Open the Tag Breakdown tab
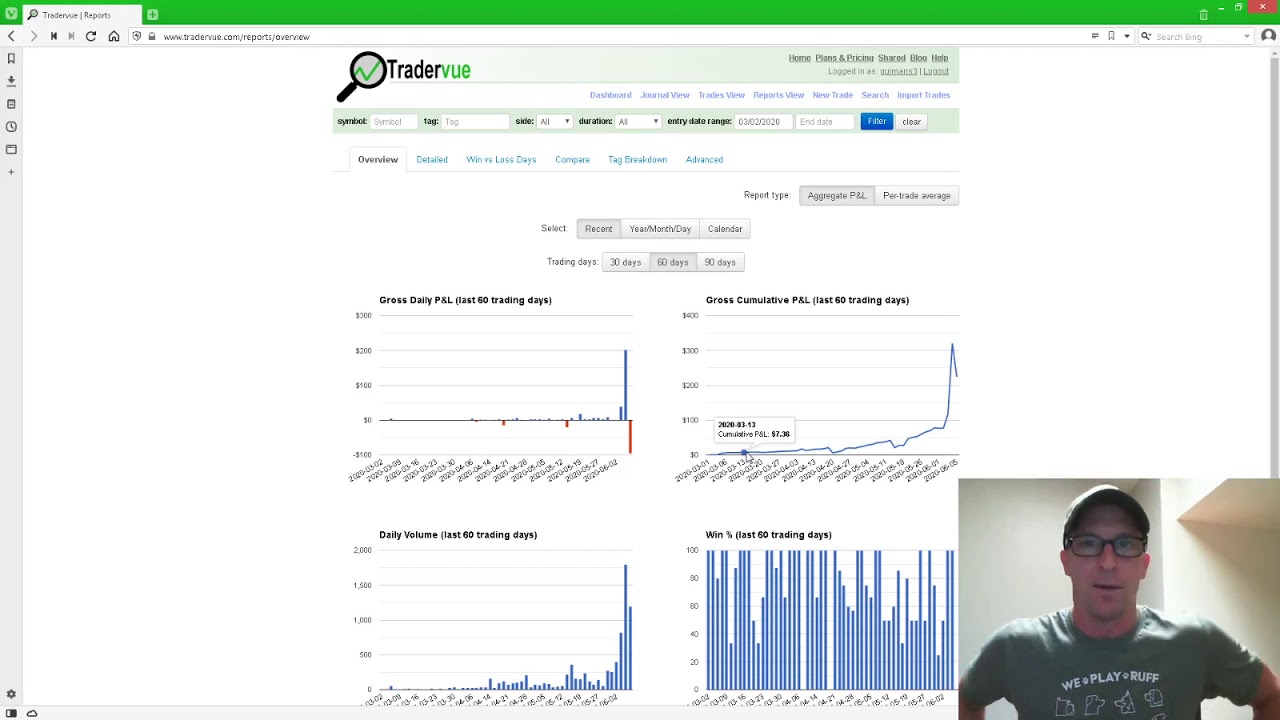 coord(637,160)
